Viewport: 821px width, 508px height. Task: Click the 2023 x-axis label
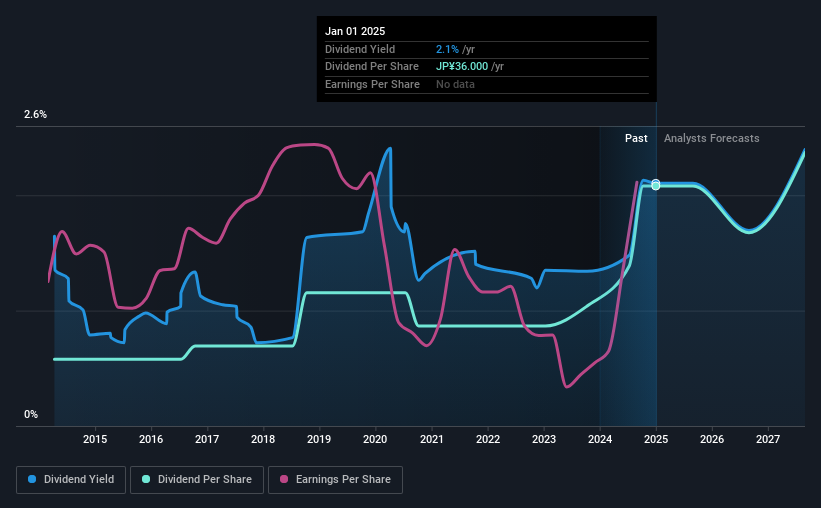(x=543, y=439)
